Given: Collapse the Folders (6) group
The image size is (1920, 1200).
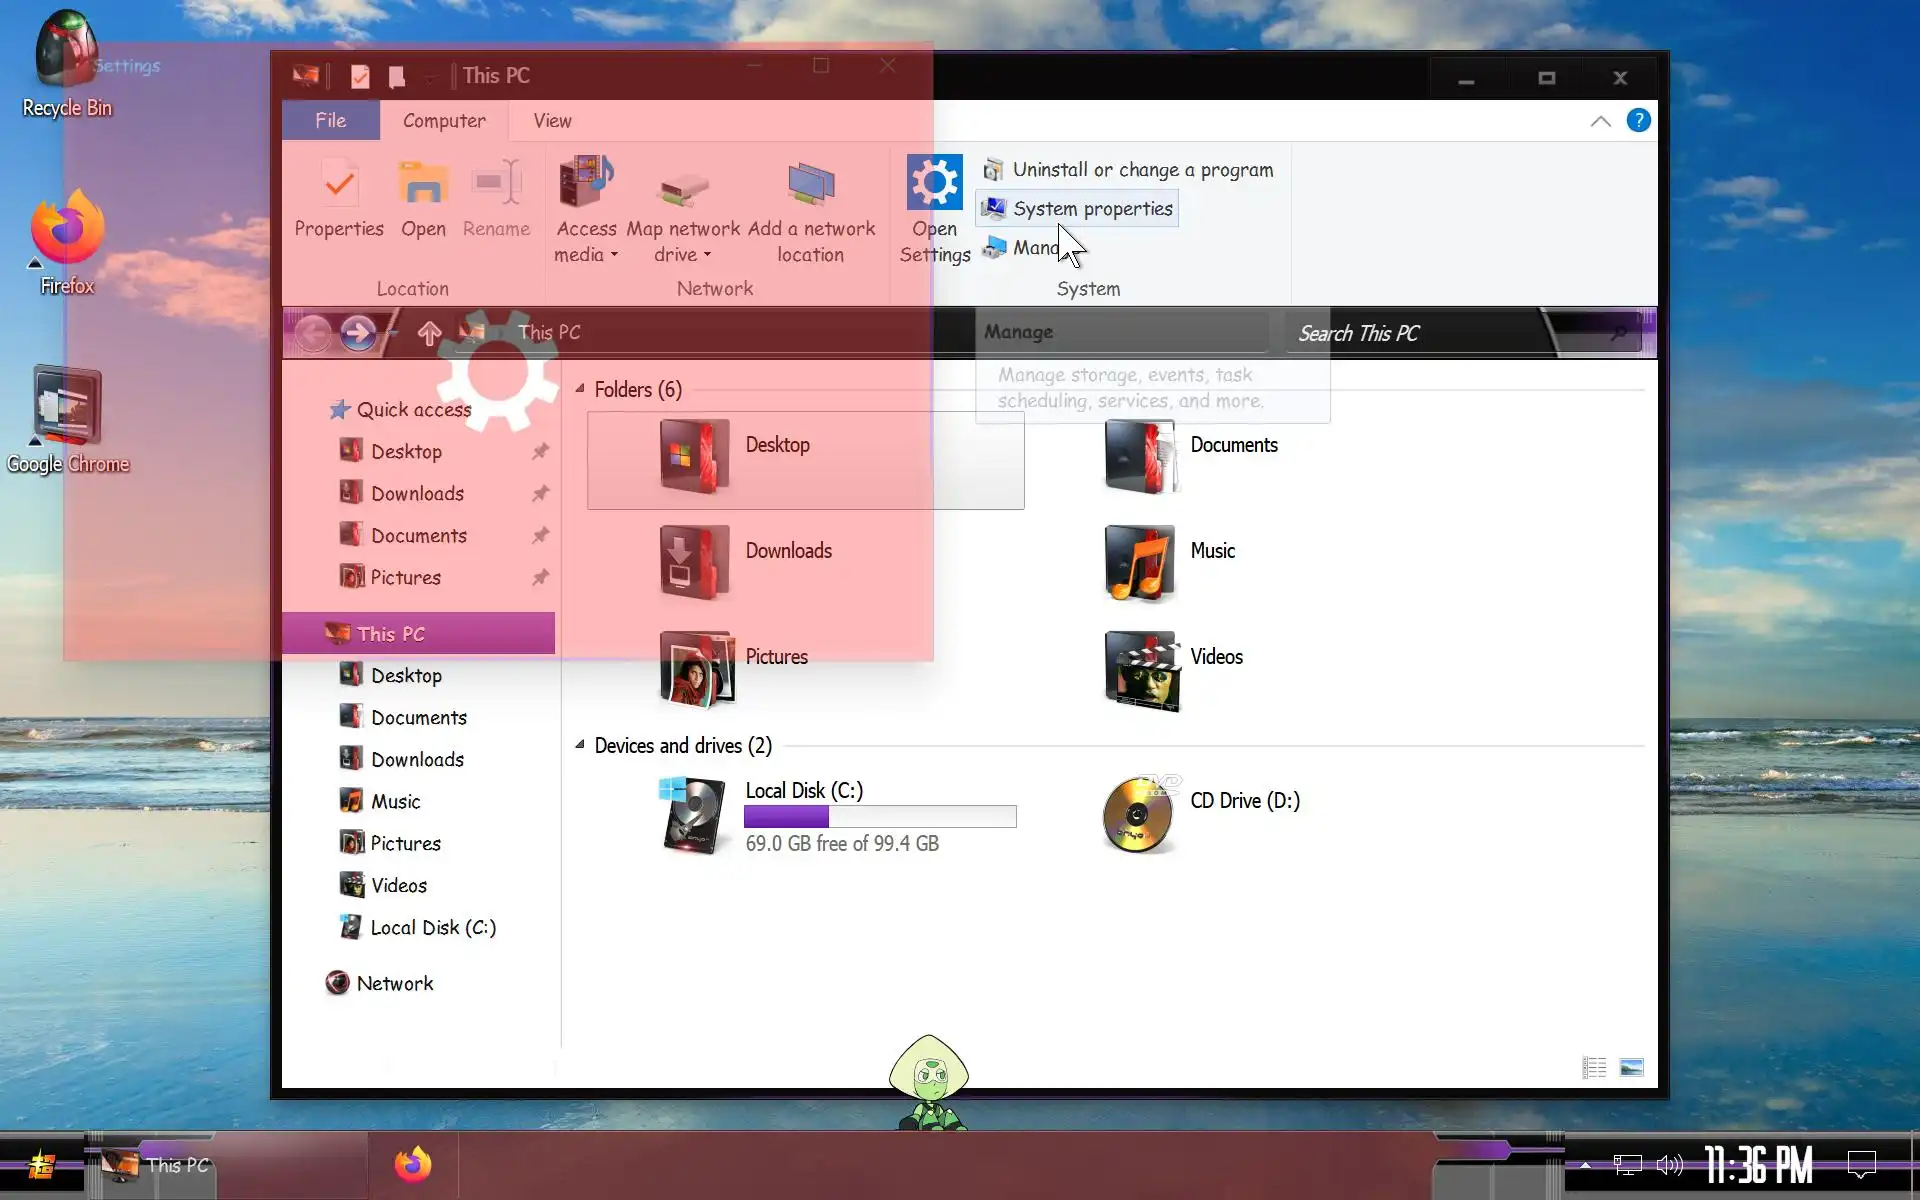Looking at the screenshot, I should (x=580, y=389).
